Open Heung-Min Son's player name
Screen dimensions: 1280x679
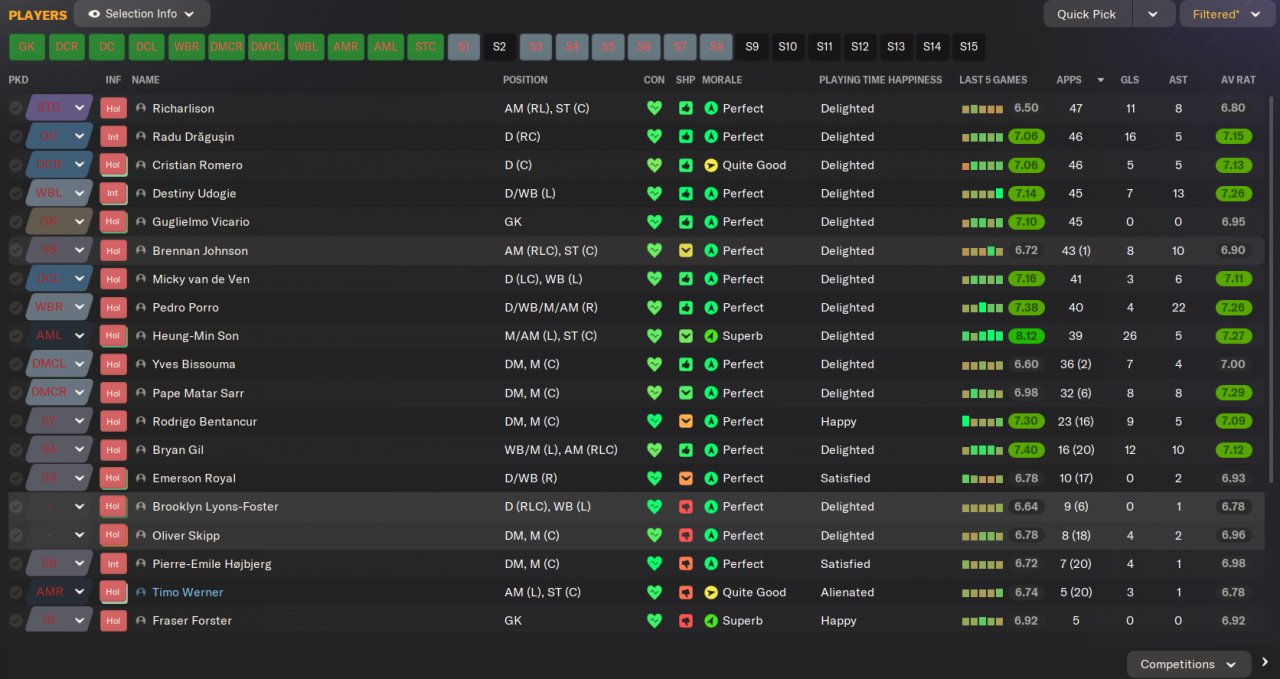195,336
